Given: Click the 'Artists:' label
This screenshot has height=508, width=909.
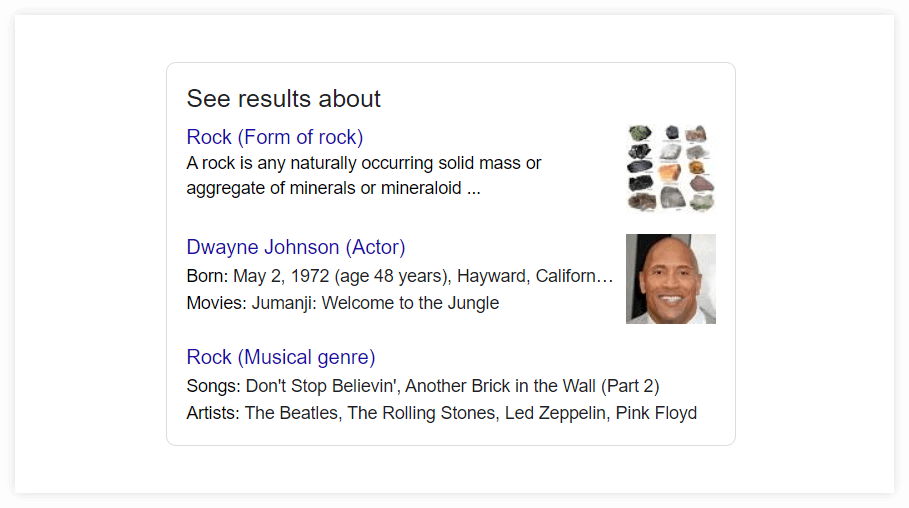Looking at the screenshot, I should click(x=213, y=413).
